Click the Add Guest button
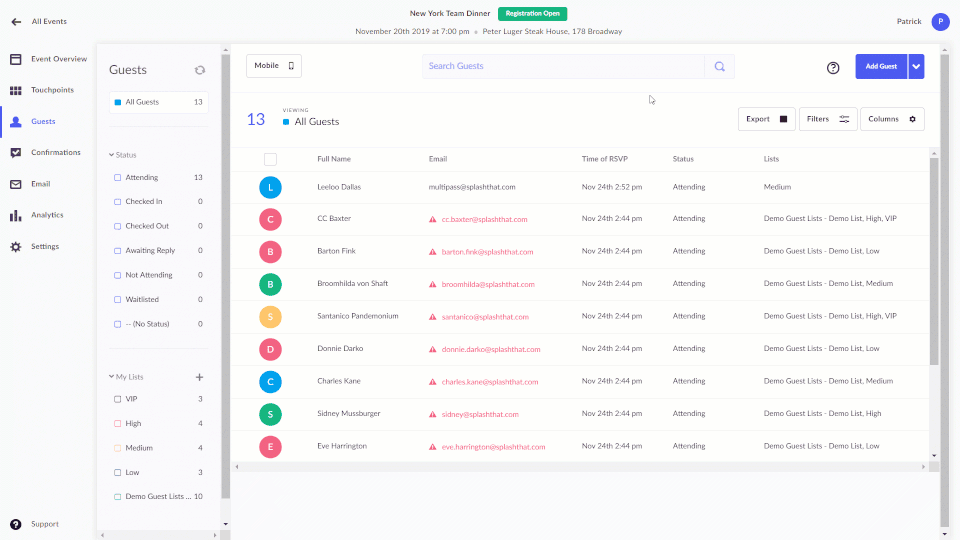The image size is (960, 540). tap(881, 66)
